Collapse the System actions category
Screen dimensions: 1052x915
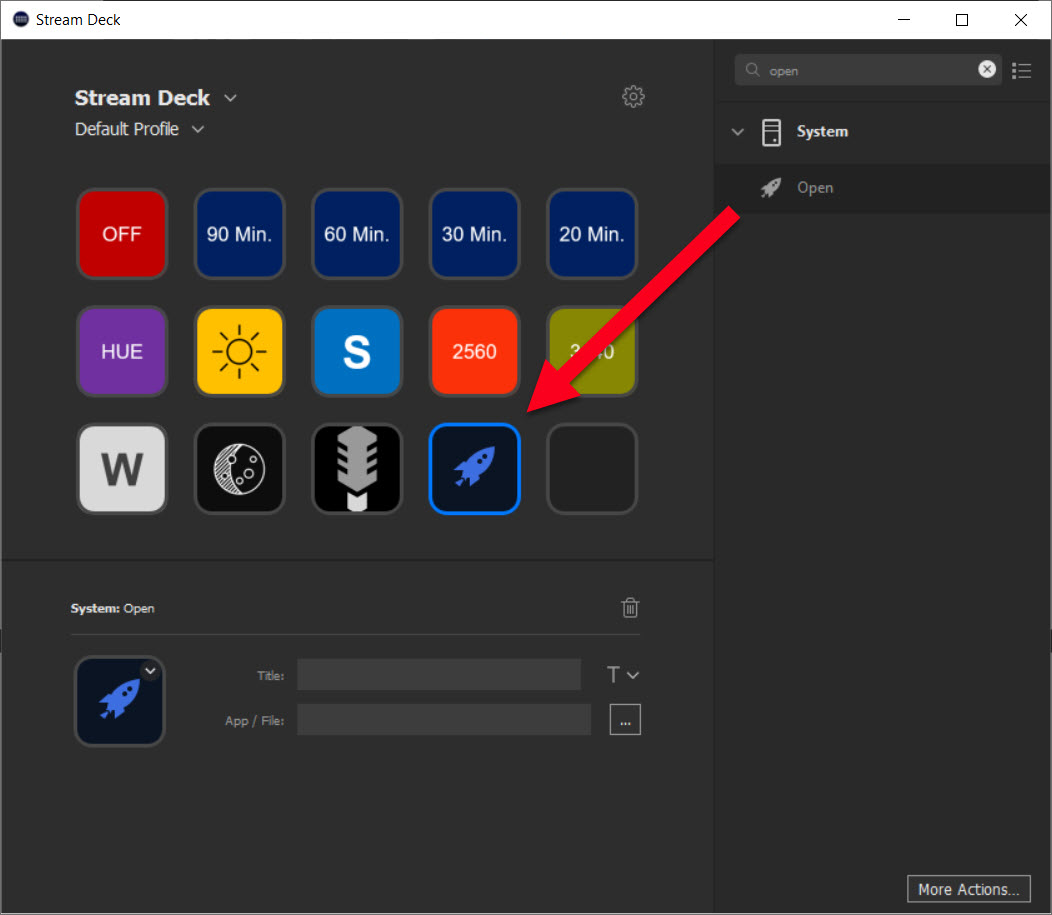(x=737, y=132)
